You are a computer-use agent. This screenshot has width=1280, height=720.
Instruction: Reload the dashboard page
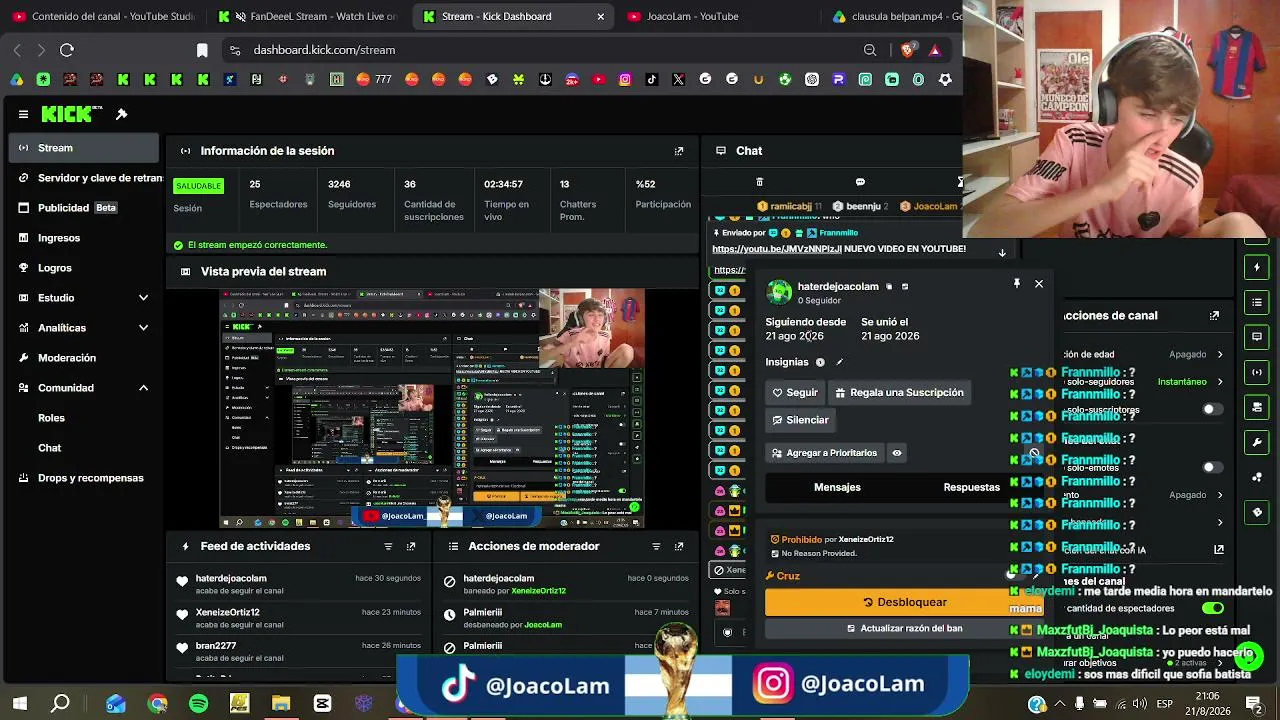[x=67, y=50]
